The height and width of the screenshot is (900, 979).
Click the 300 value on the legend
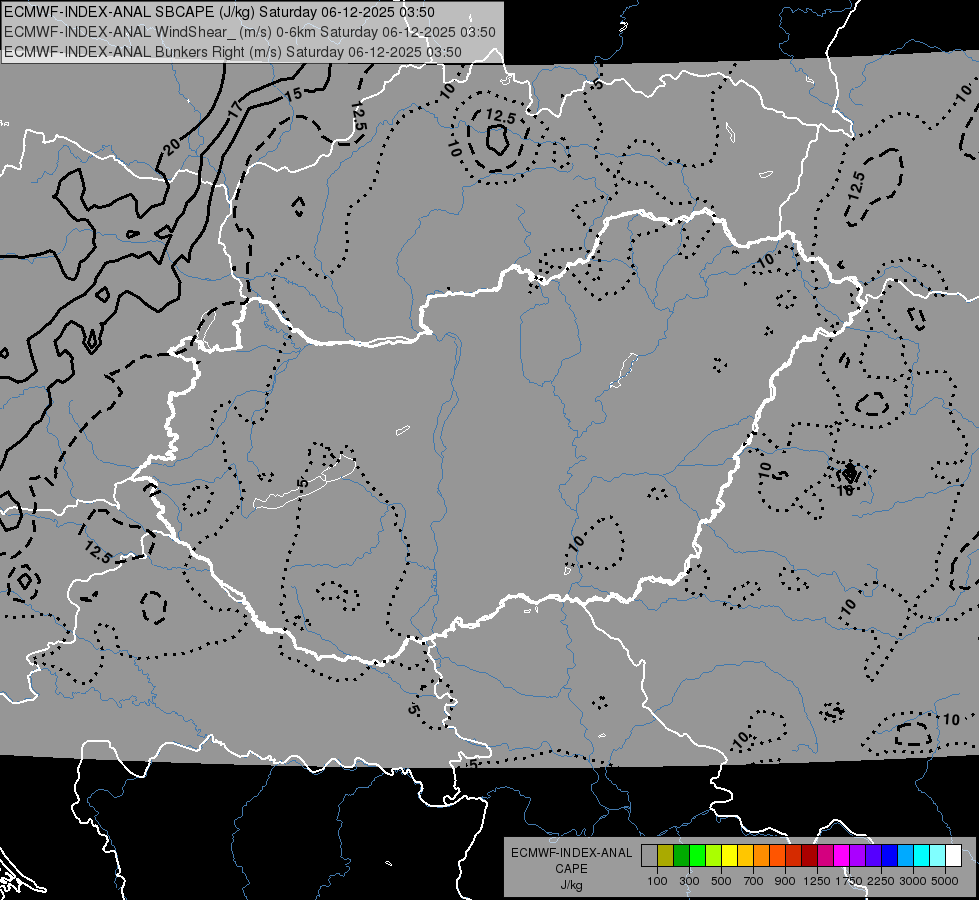click(x=689, y=881)
